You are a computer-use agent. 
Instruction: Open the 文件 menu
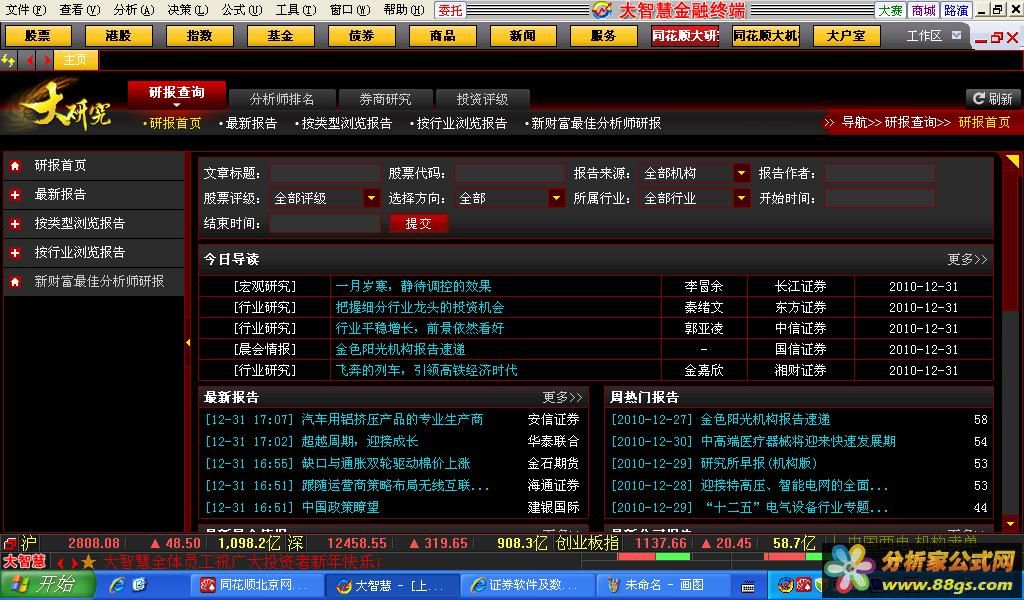25,10
